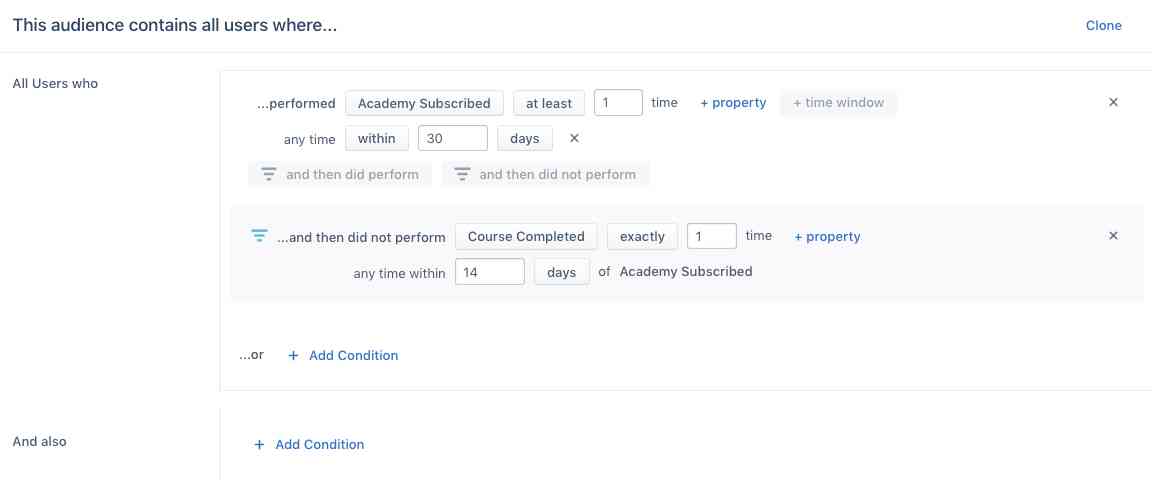Remove the Course Completed condition with X
The image size is (1152, 496).
coord(1113,236)
